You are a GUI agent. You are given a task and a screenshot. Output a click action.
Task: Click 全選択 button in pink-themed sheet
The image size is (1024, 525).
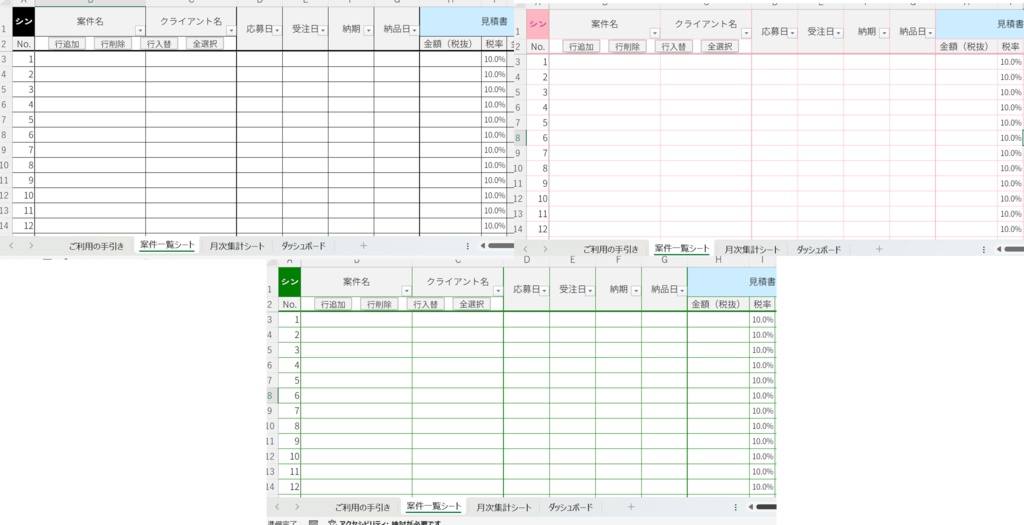[x=720, y=46]
